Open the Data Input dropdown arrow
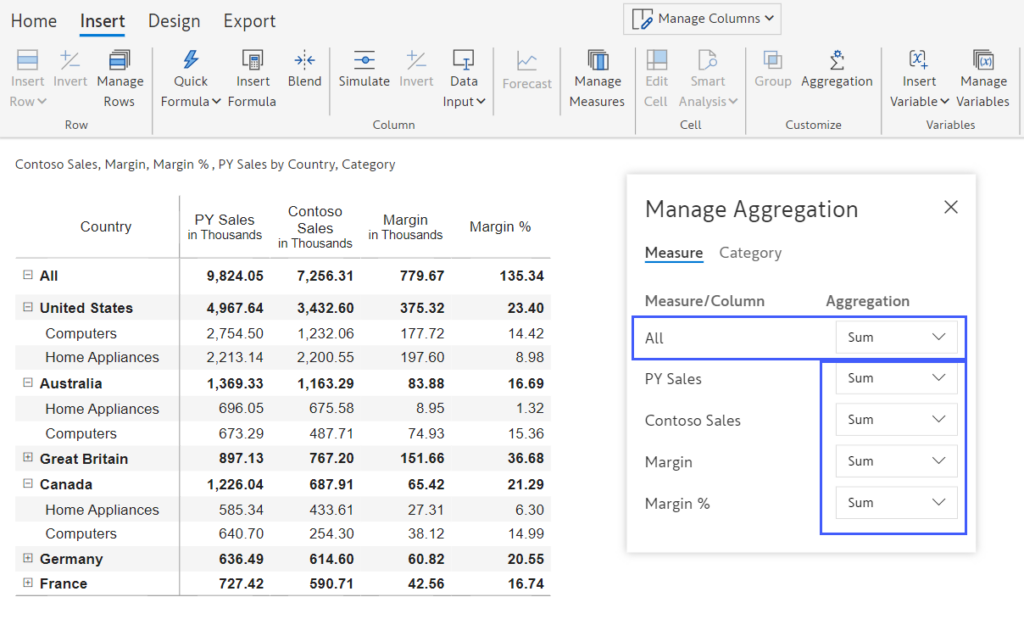This screenshot has width=1024, height=625. (481, 101)
